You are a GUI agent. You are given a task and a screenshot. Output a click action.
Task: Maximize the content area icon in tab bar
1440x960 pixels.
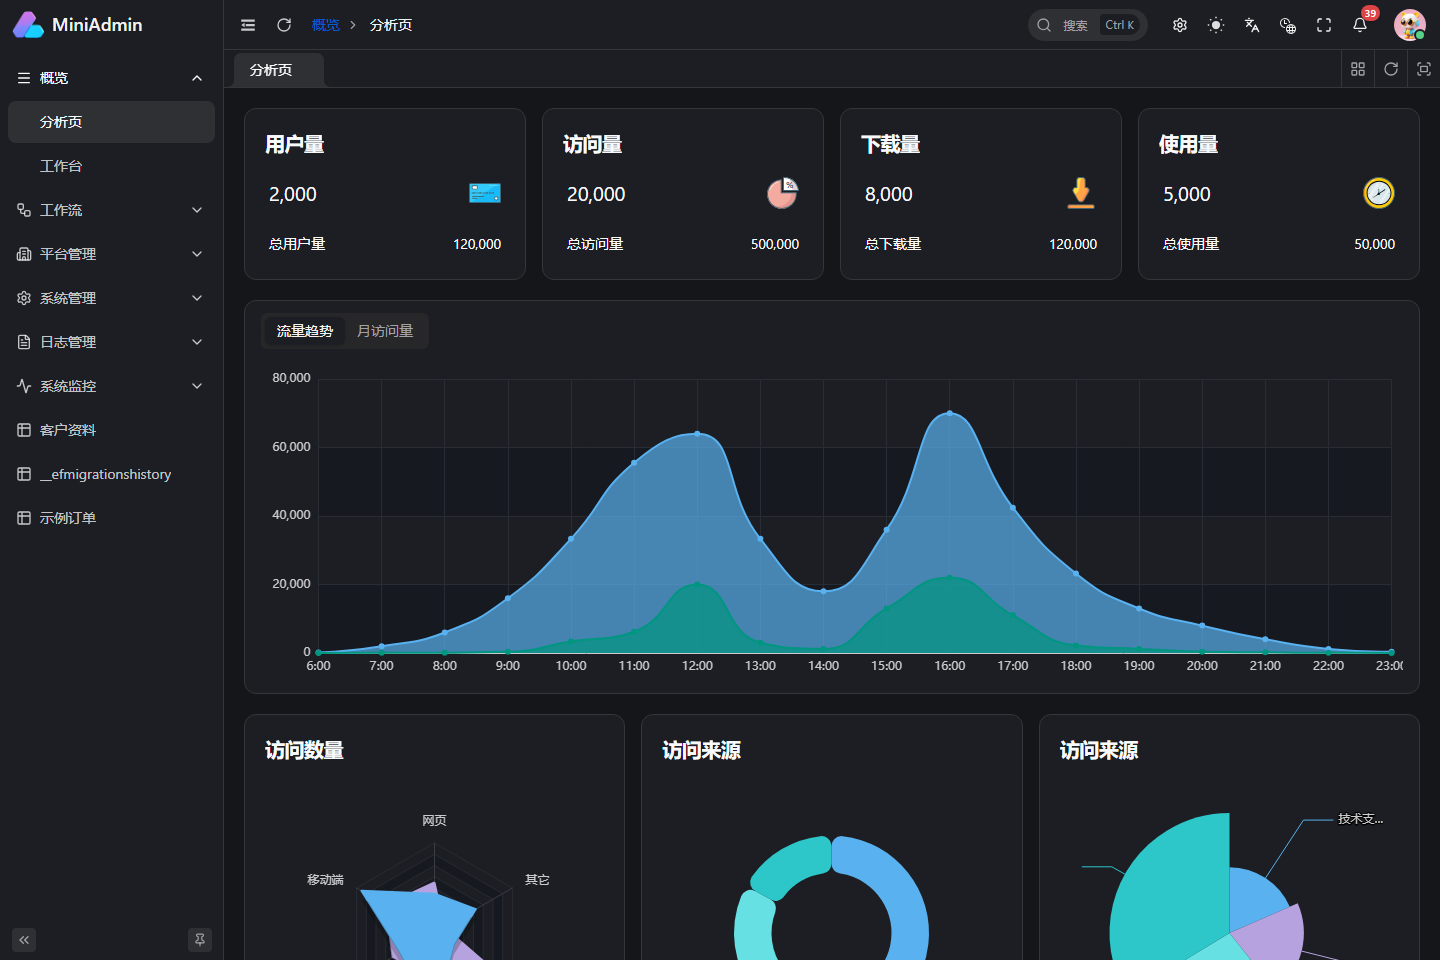point(1424,69)
